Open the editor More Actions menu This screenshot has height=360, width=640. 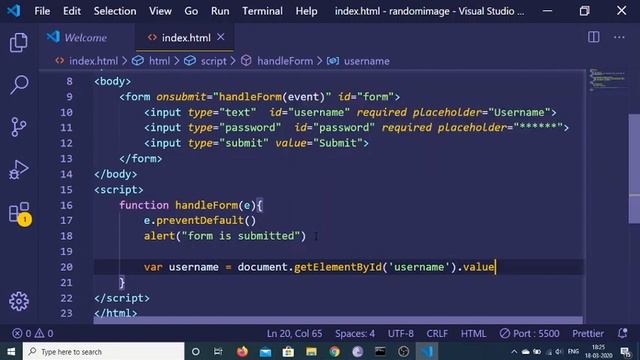coord(619,37)
